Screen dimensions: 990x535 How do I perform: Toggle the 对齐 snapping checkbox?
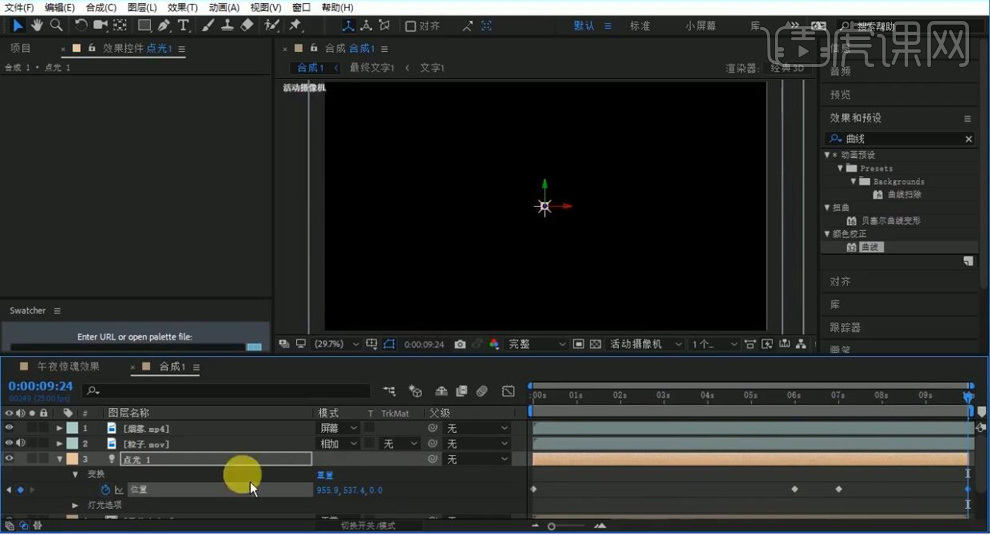point(411,26)
